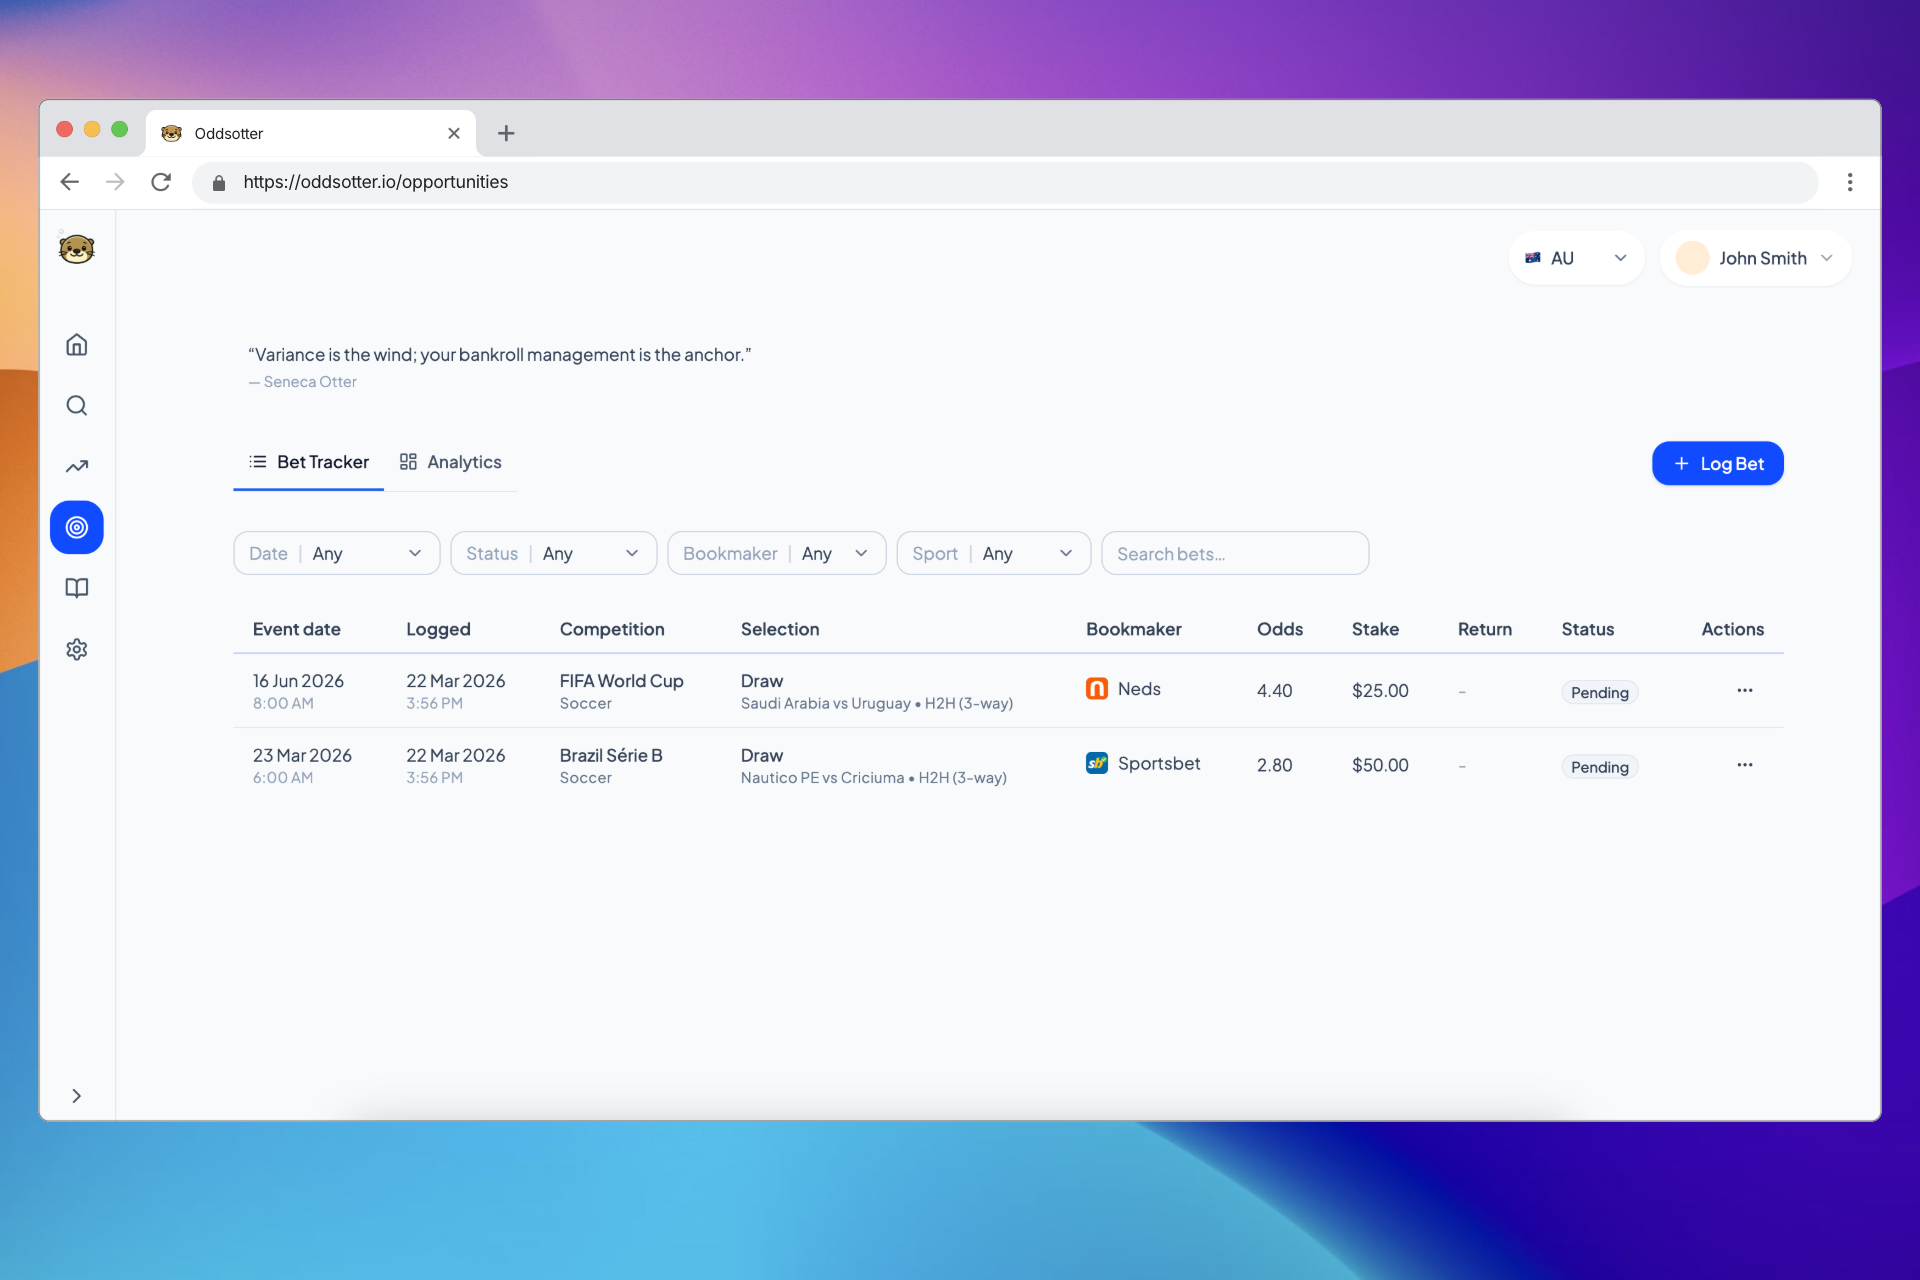Open the John Smith account menu

tap(1755, 258)
